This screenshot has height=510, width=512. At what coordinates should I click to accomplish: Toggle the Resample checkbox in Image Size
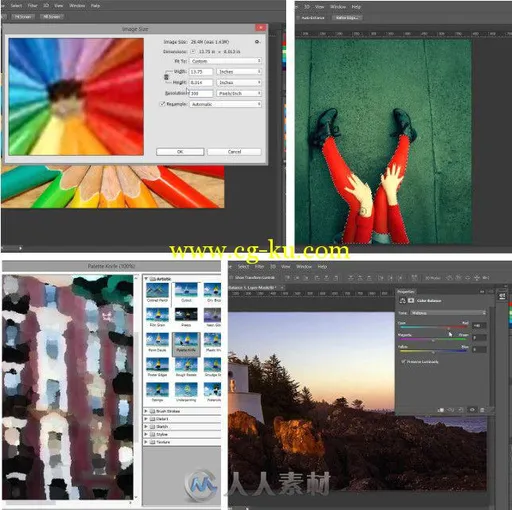pyautogui.click(x=163, y=104)
